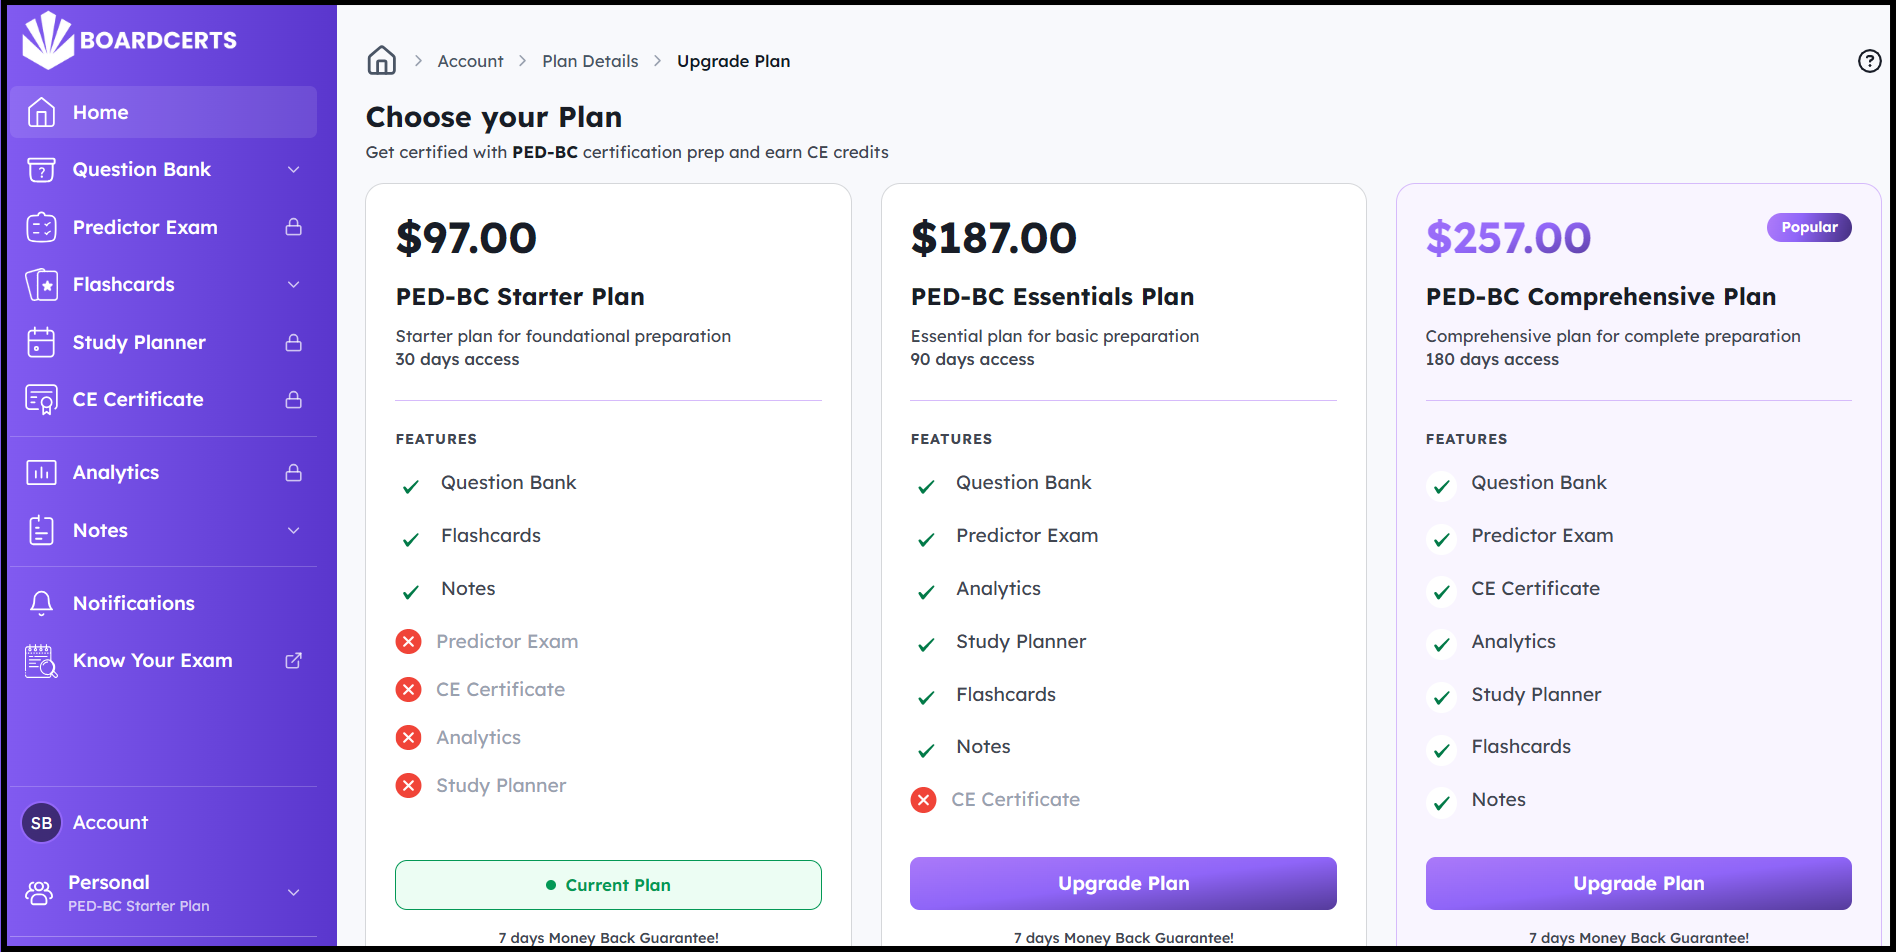Screen dimensions: 1896x952
Task: Open Know Your Exam external link
Action: click(x=293, y=660)
